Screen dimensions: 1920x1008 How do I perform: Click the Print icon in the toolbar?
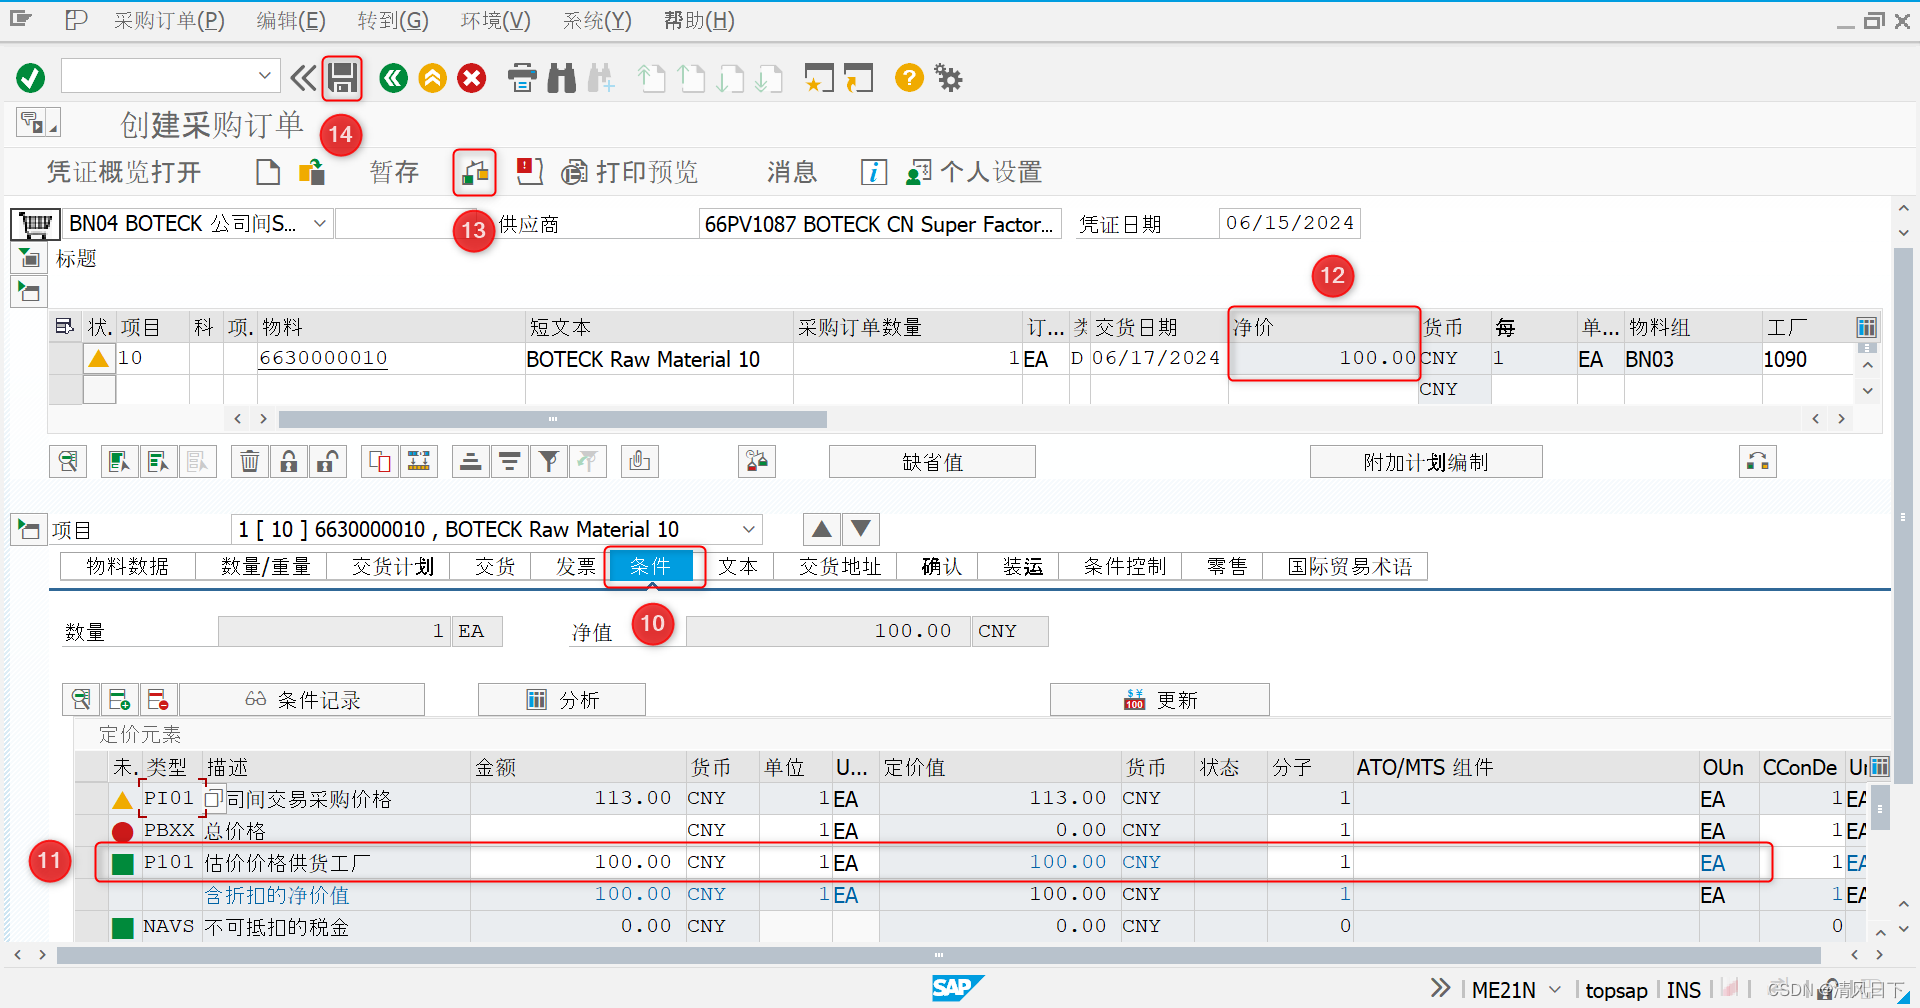click(522, 78)
